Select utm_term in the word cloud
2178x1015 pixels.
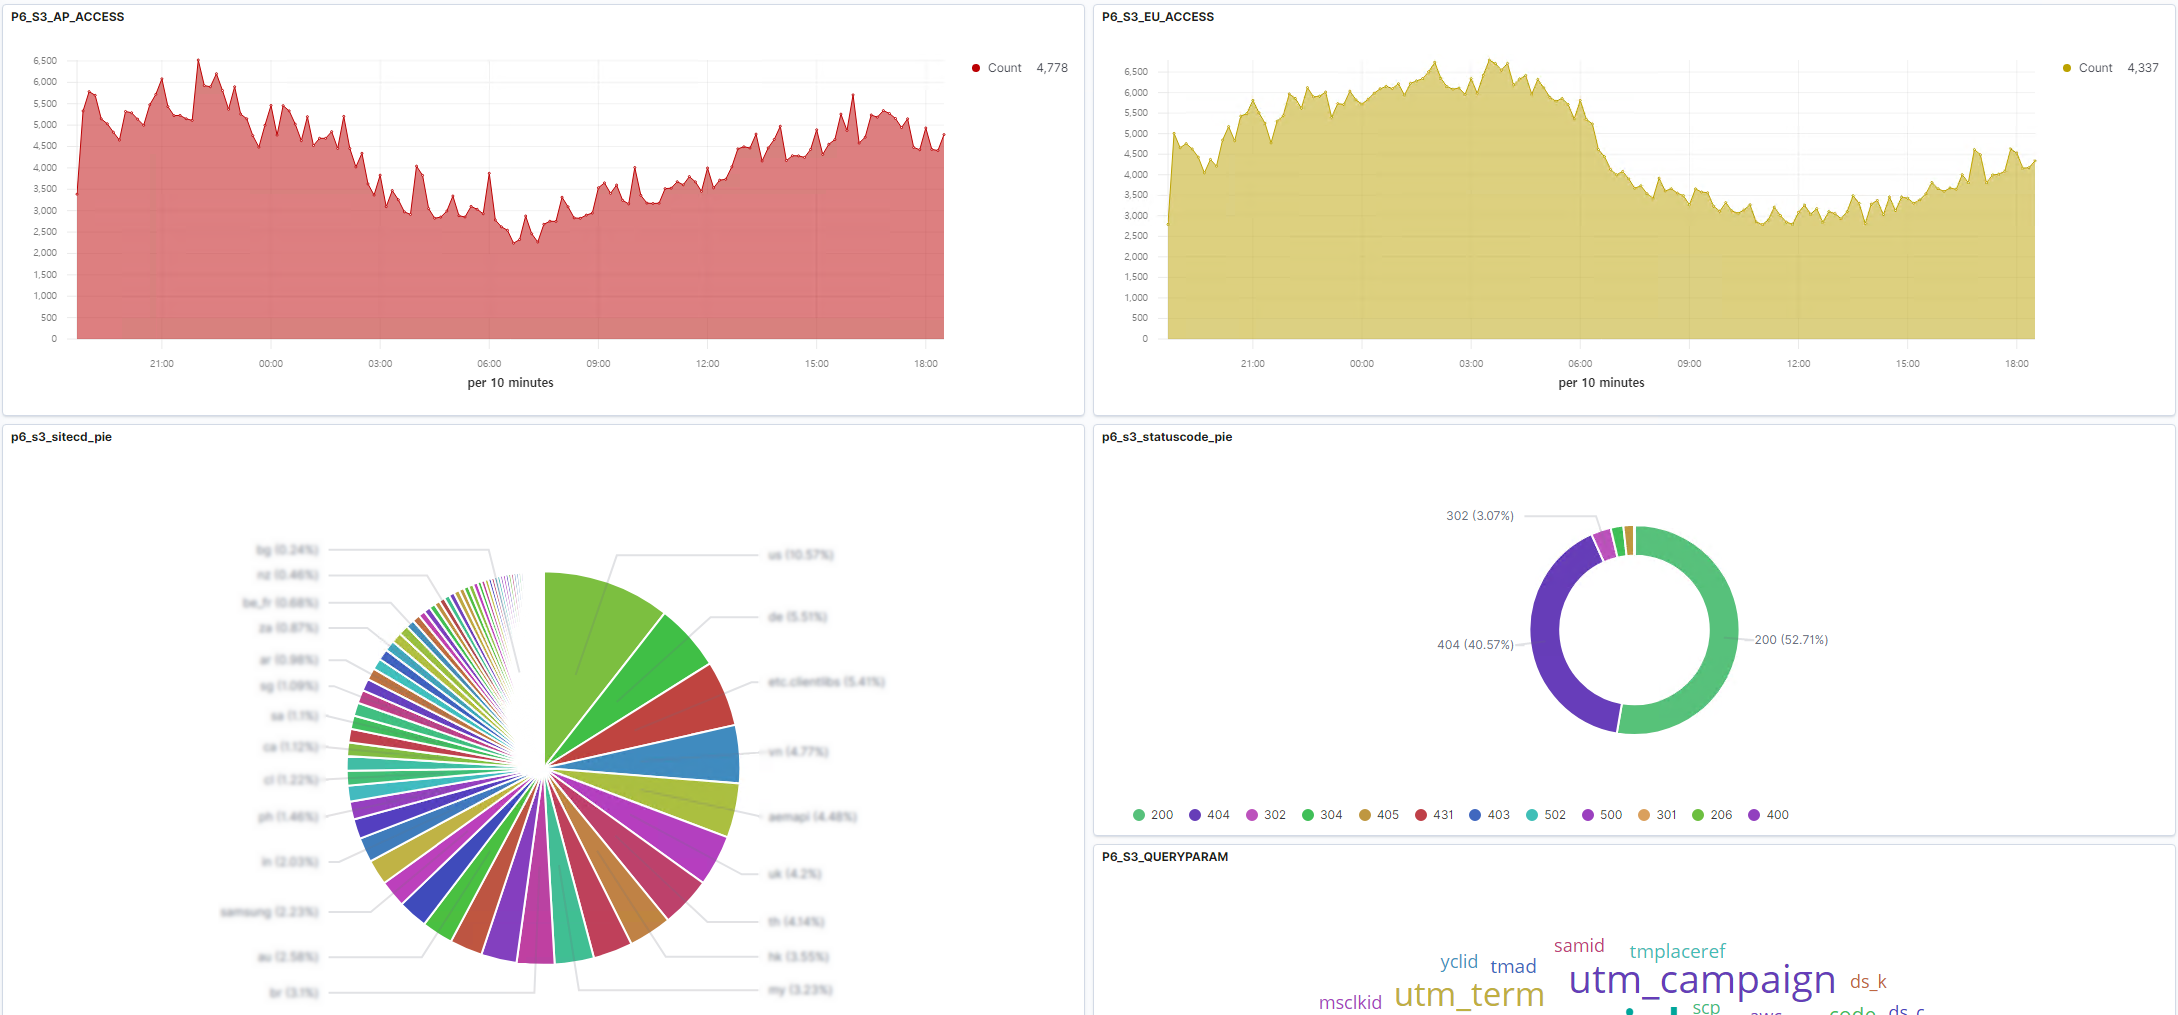point(1469,995)
